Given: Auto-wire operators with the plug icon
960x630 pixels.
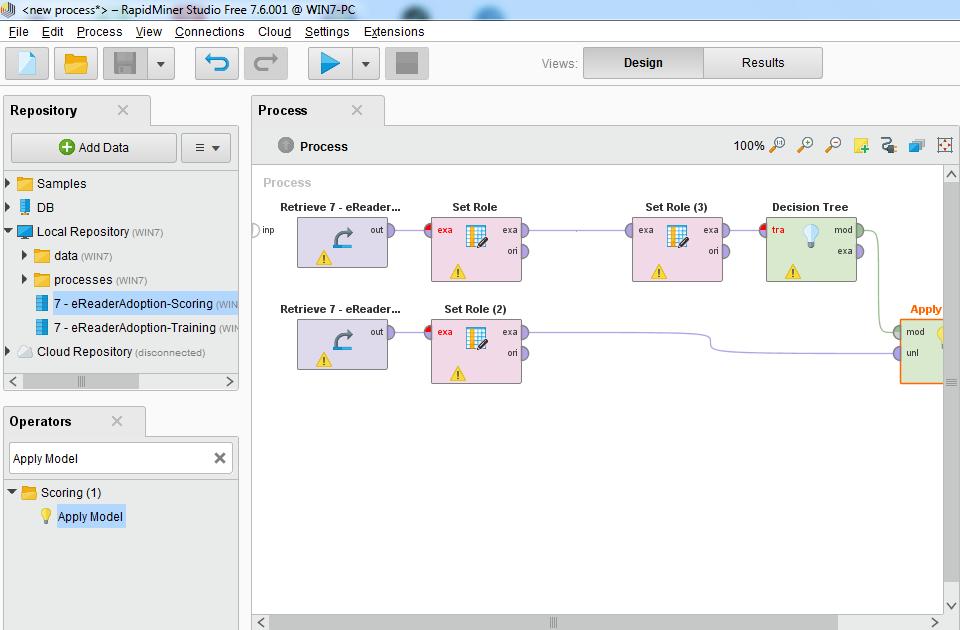Looking at the screenshot, I should [x=889, y=145].
